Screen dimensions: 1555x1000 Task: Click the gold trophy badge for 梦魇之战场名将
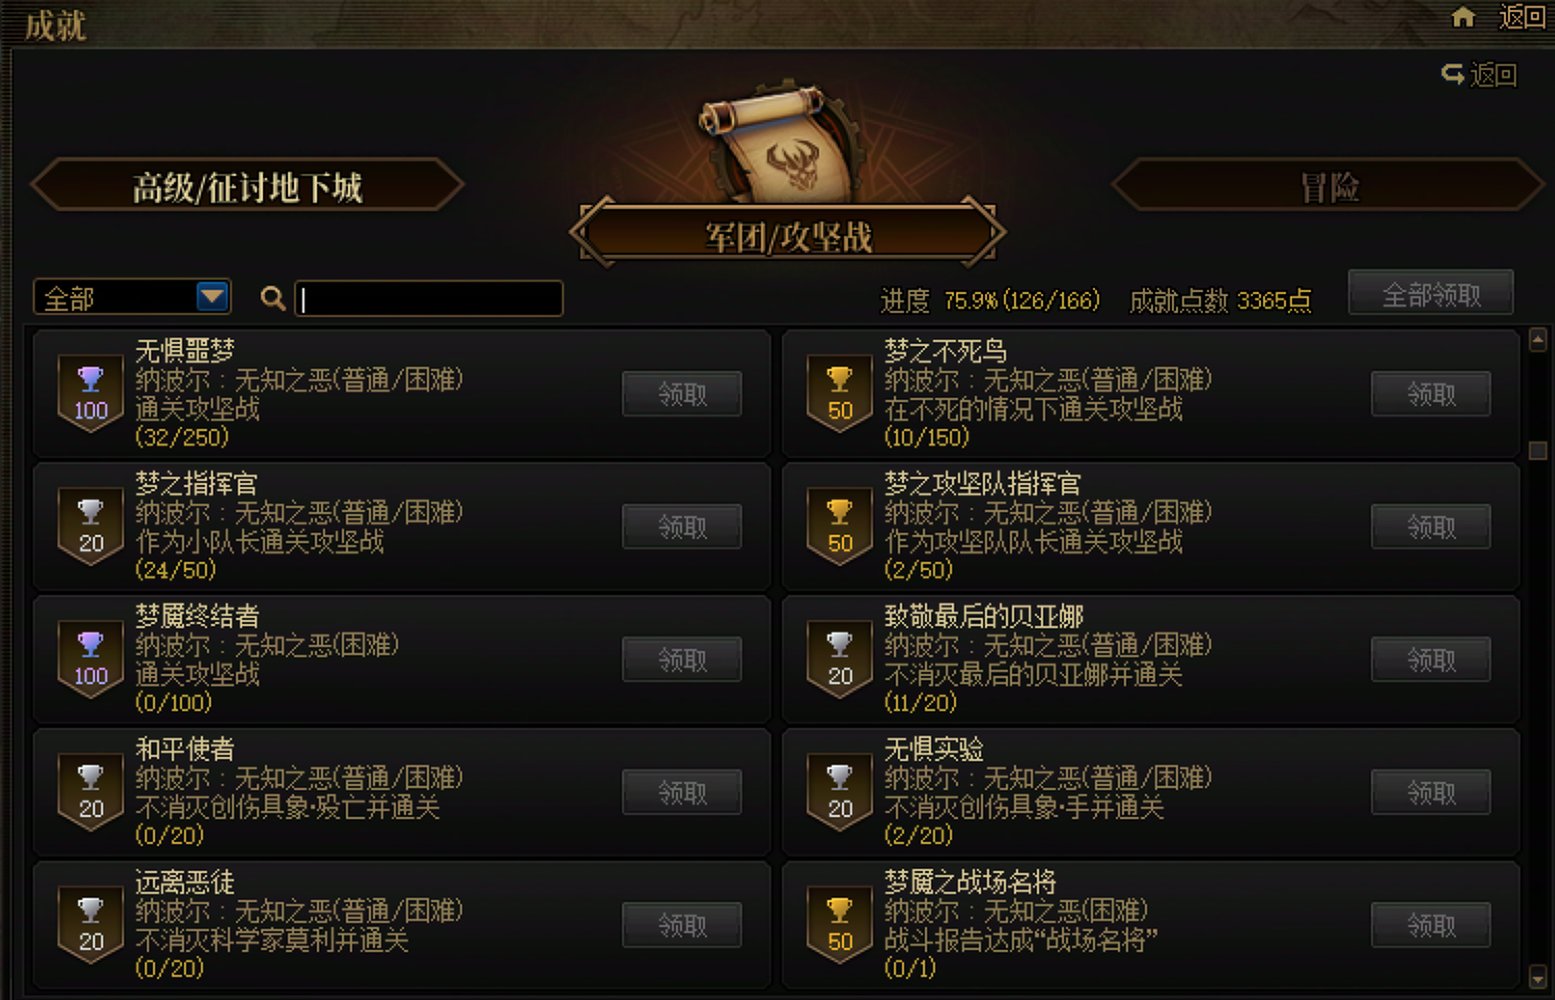click(840, 926)
